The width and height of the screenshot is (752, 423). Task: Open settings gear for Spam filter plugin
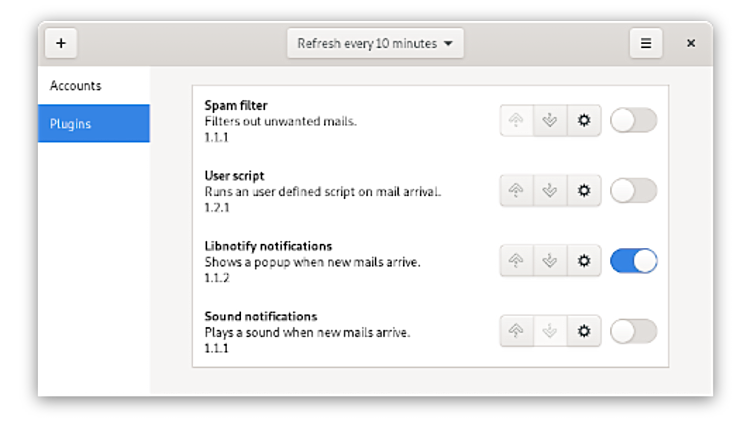(x=584, y=121)
